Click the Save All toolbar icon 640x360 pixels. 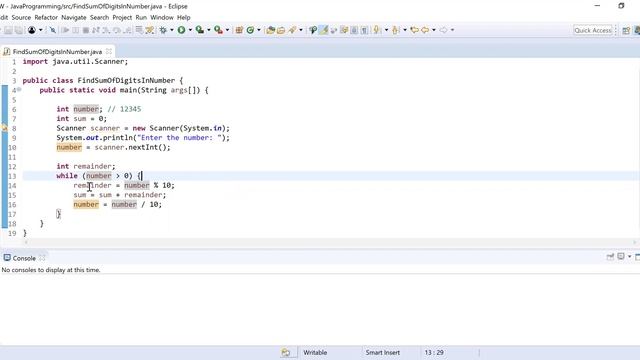(x=19, y=30)
